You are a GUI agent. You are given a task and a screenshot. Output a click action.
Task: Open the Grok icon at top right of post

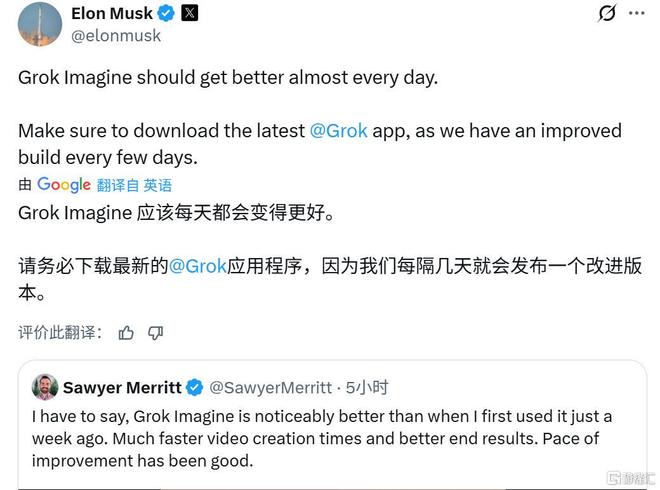[x=607, y=13]
